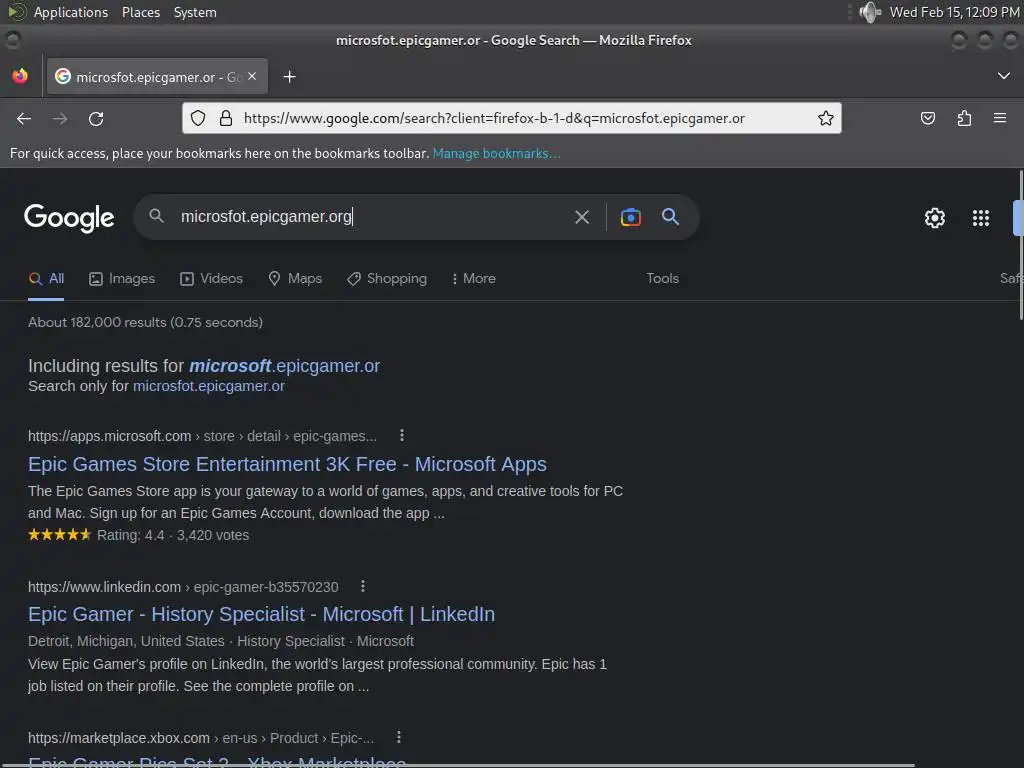Click the https://apps.microsoft.com breadcrumb URL
Image resolution: width=1024 pixels, height=768 pixels.
110,436
